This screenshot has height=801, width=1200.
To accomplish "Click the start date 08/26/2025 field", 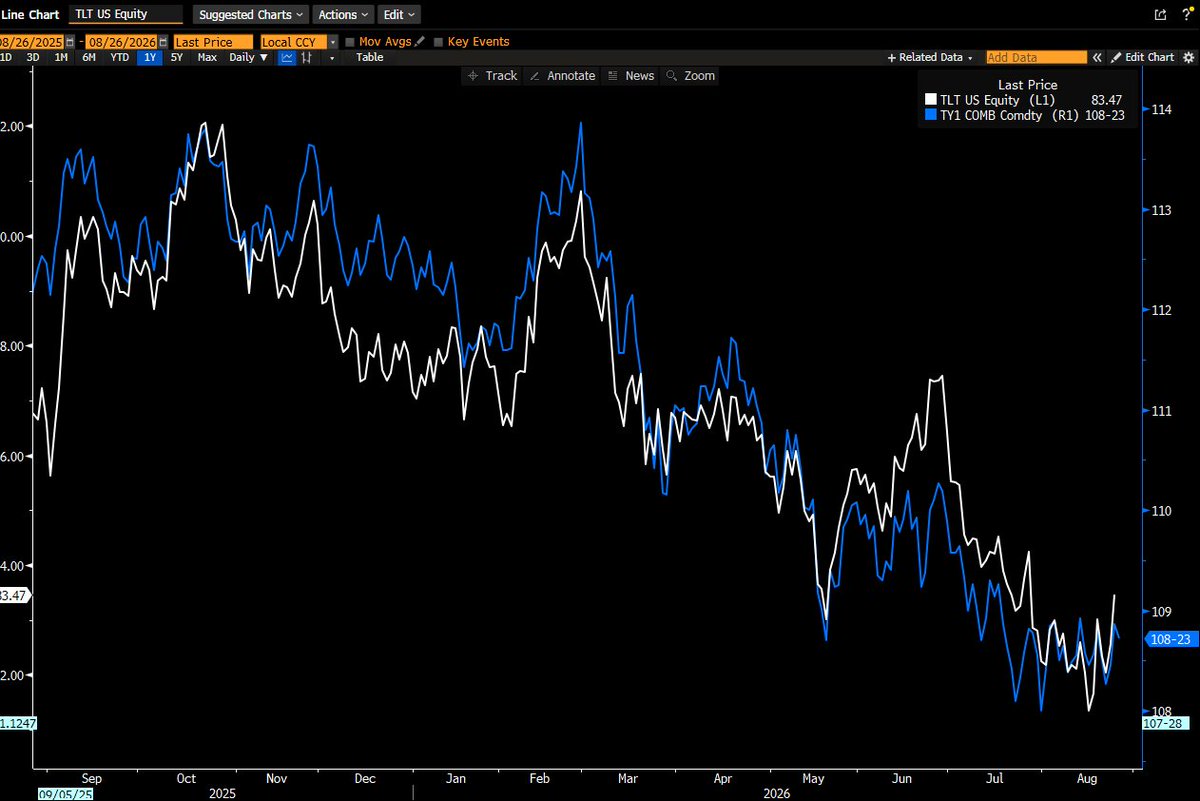I will 32,42.
